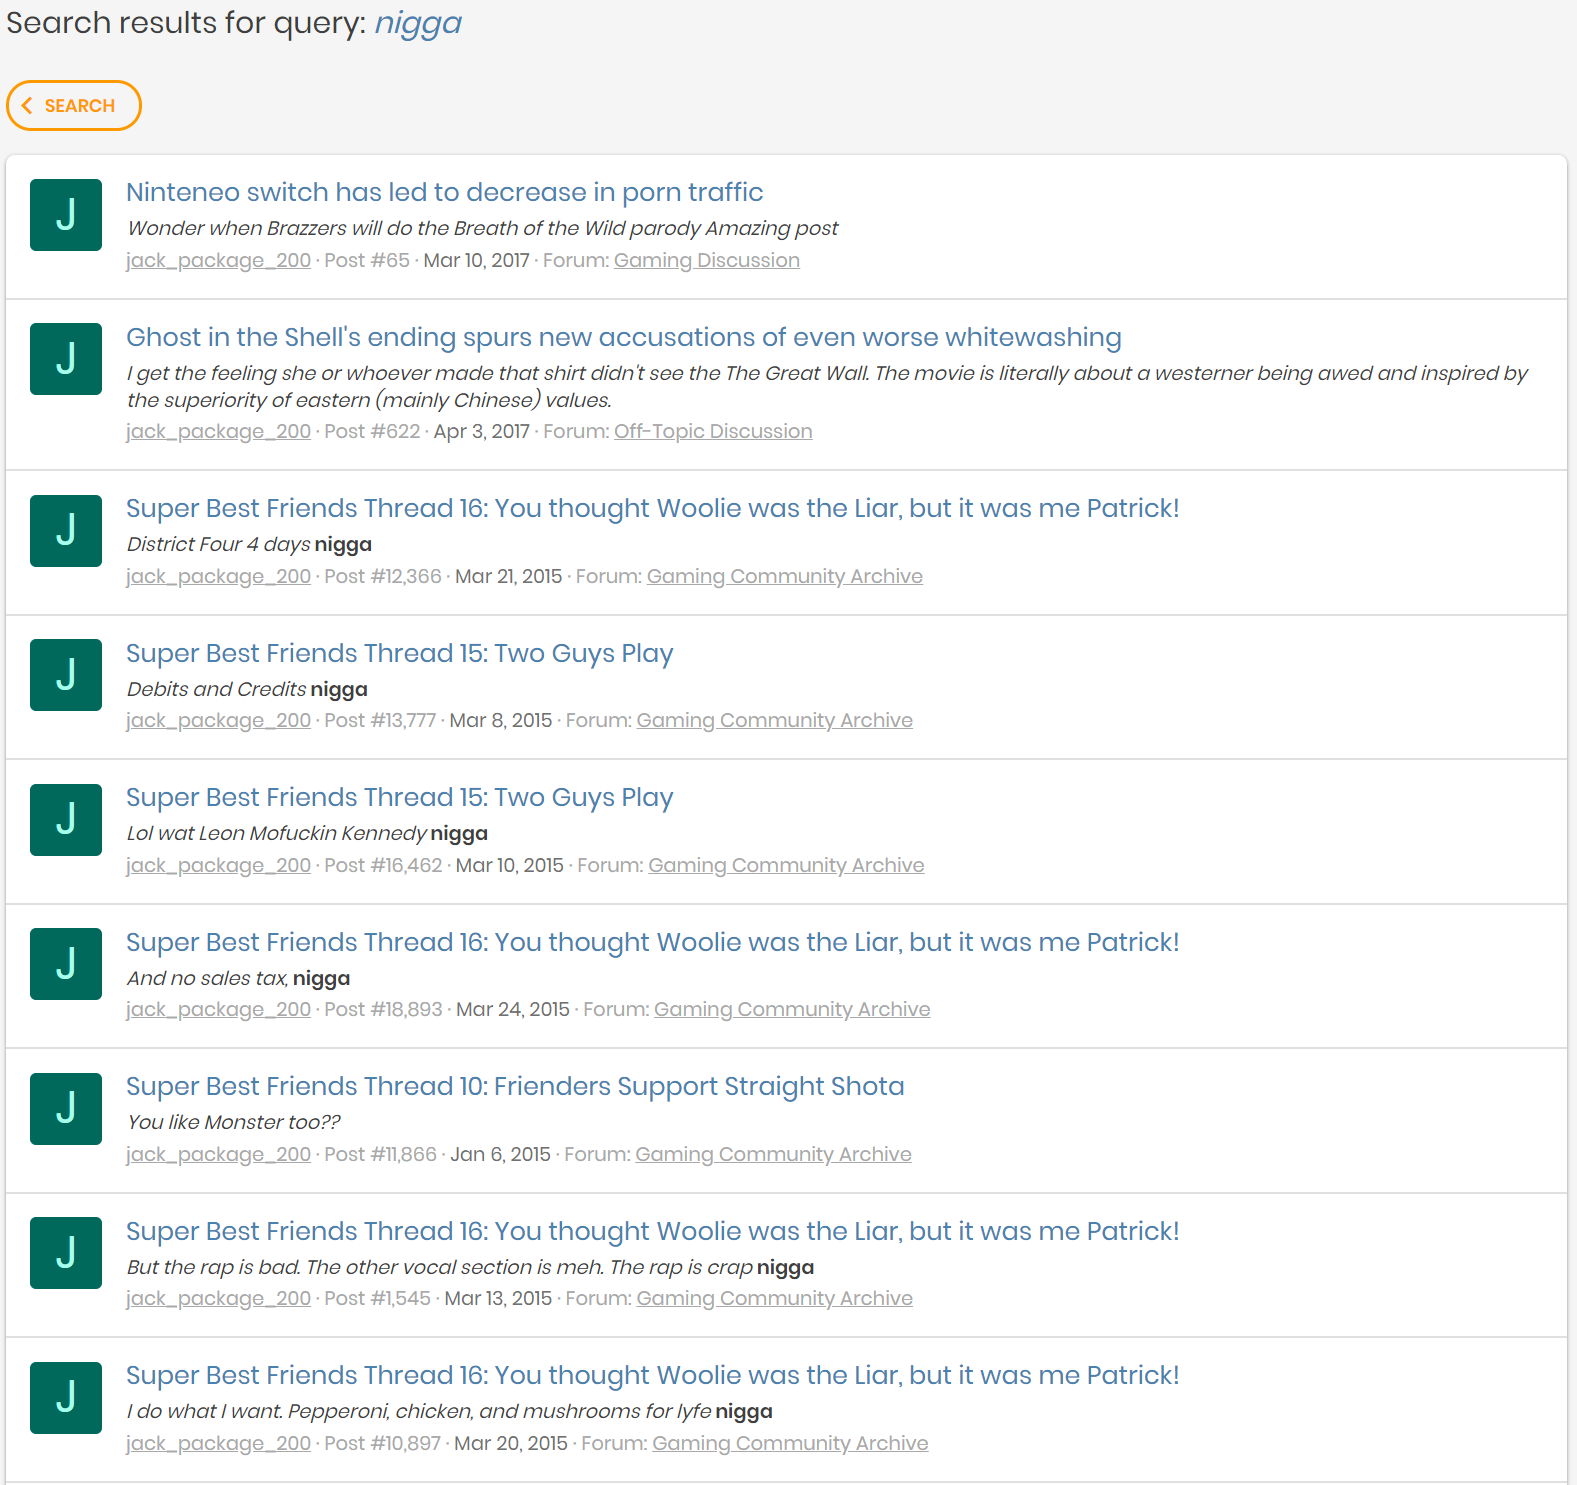Screen dimensions: 1577x1485
Task: Open Thread 15 title above 'Lol wat Leon' snippet
Action: tap(399, 797)
